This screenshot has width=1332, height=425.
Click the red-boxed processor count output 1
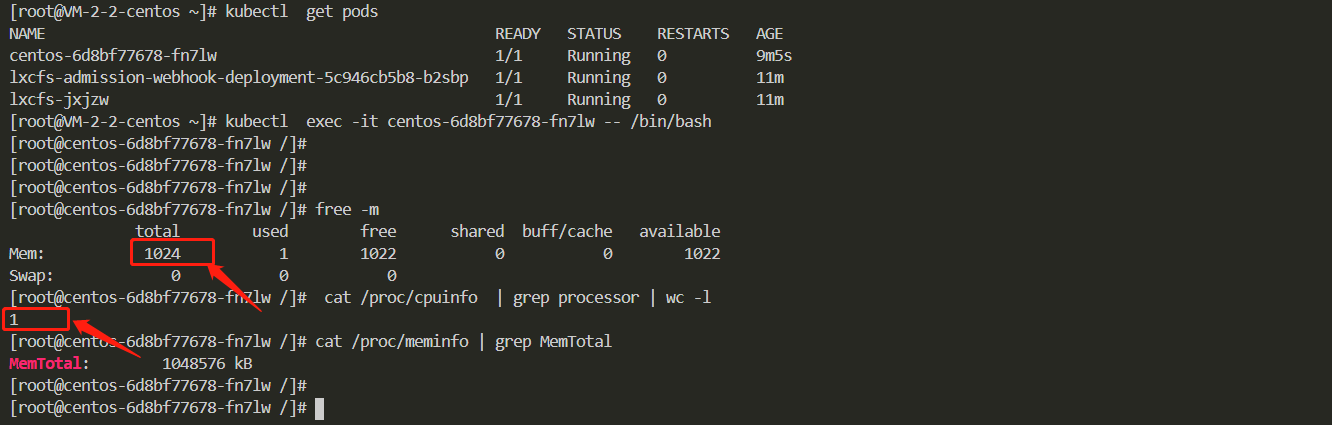point(15,320)
